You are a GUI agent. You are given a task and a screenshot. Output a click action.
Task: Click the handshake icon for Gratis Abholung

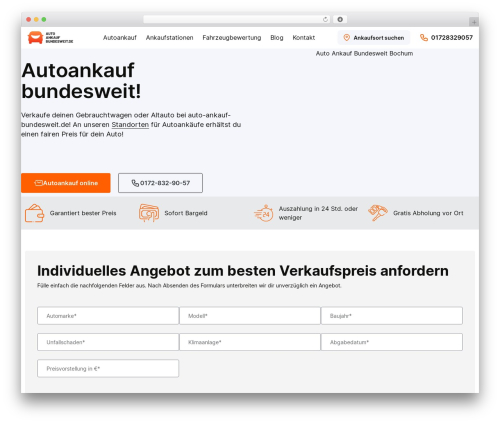378,213
